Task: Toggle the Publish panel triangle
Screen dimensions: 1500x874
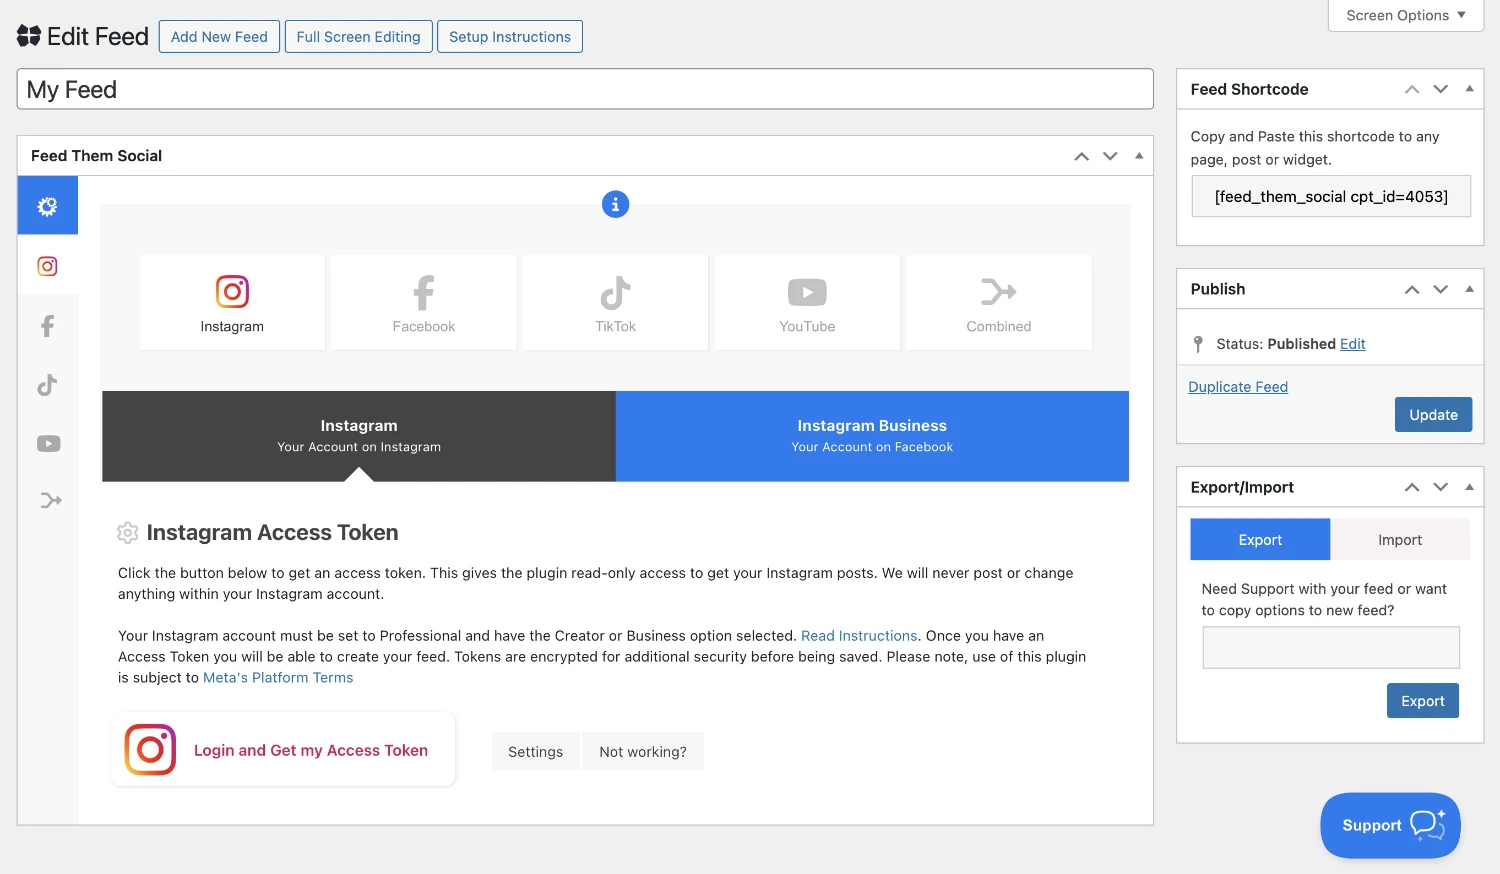Action: [1469, 289]
